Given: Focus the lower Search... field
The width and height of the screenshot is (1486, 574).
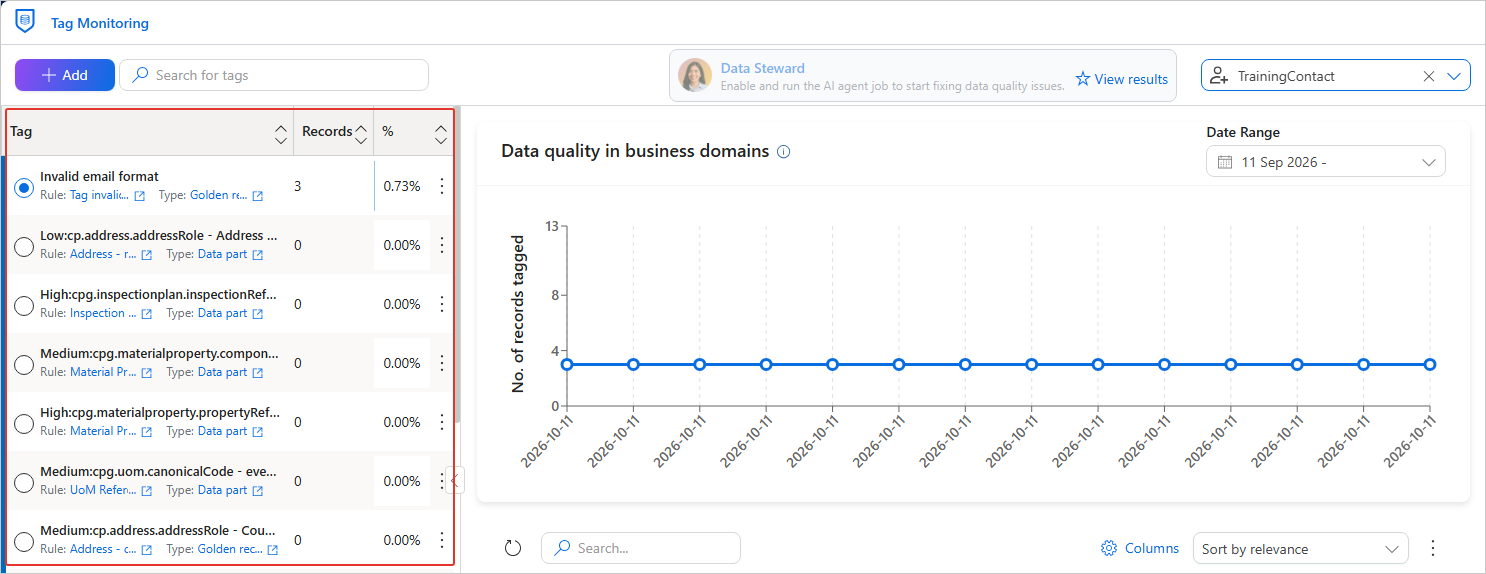Looking at the screenshot, I should (640, 548).
